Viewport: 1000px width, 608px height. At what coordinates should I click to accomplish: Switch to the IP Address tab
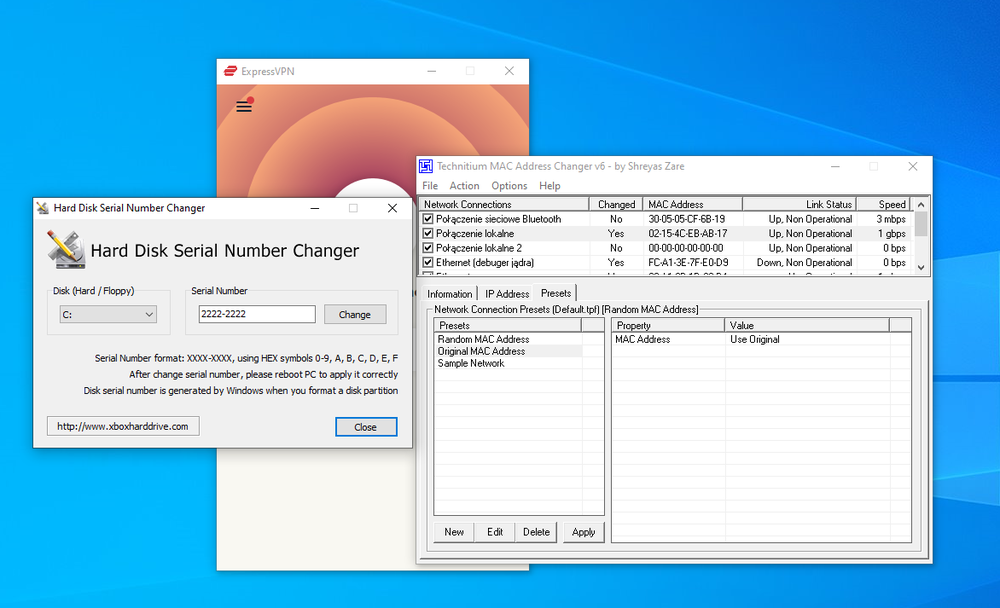click(x=507, y=294)
